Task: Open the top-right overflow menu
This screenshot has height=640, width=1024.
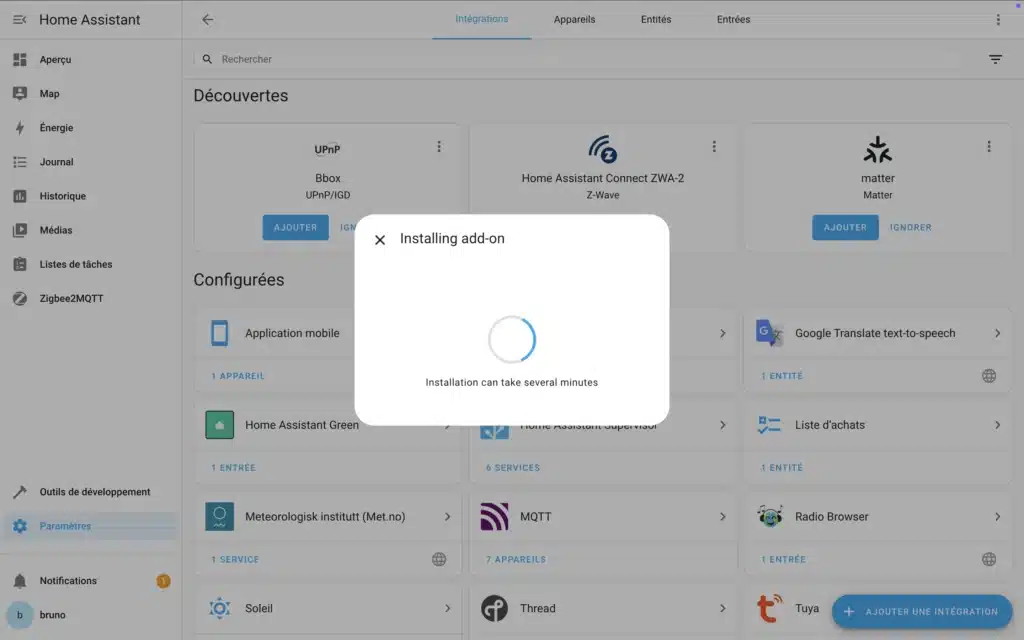Action: click(x=998, y=20)
